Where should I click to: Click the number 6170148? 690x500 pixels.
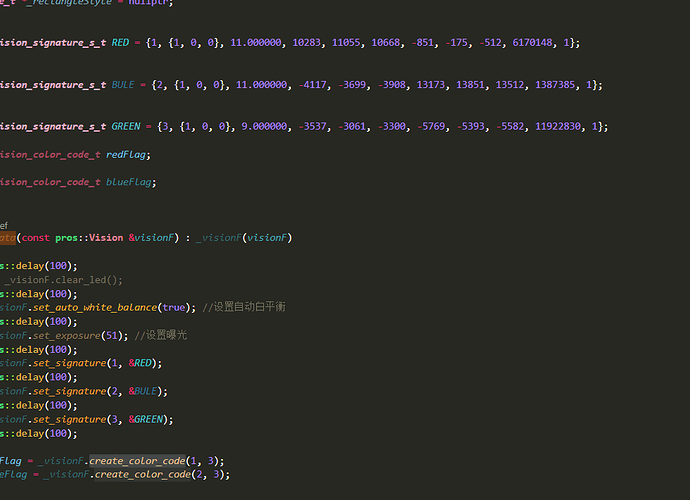(532, 43)
